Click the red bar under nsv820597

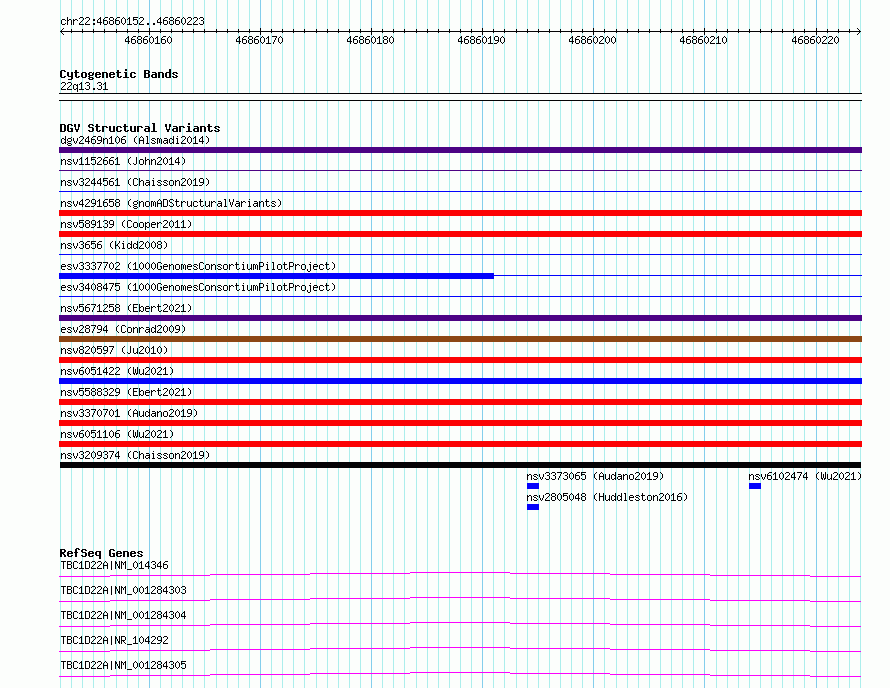(460, 360)
